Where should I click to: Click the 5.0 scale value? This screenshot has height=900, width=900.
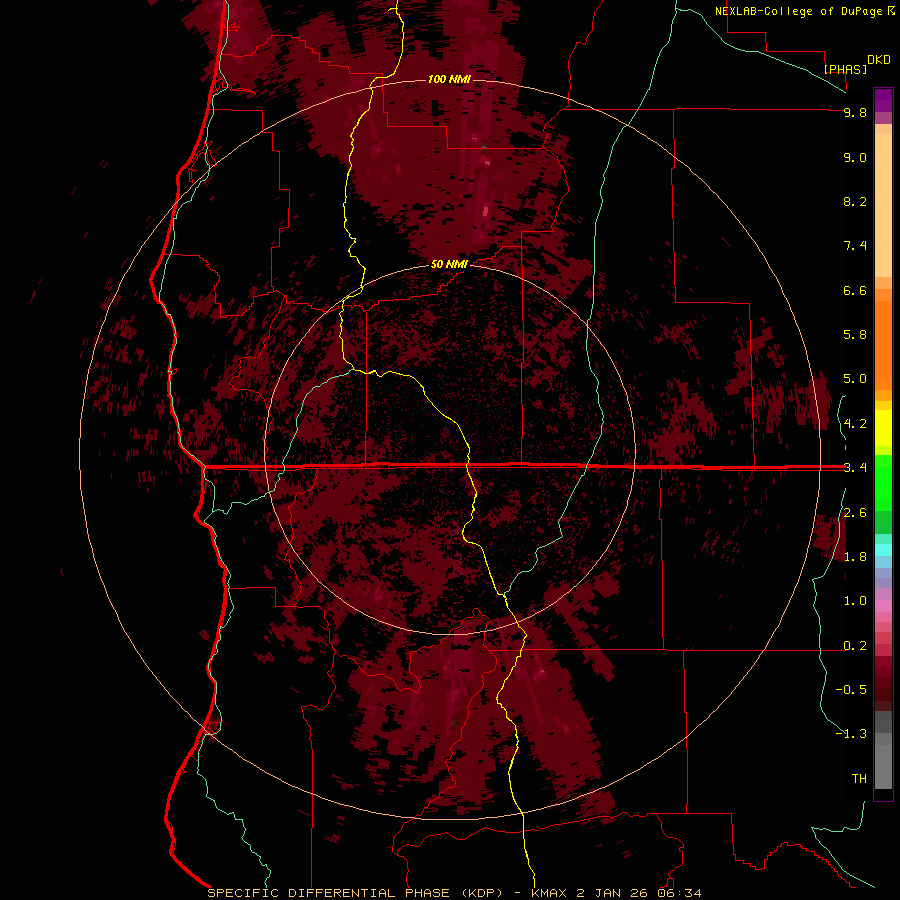click(x=855, y=379)
